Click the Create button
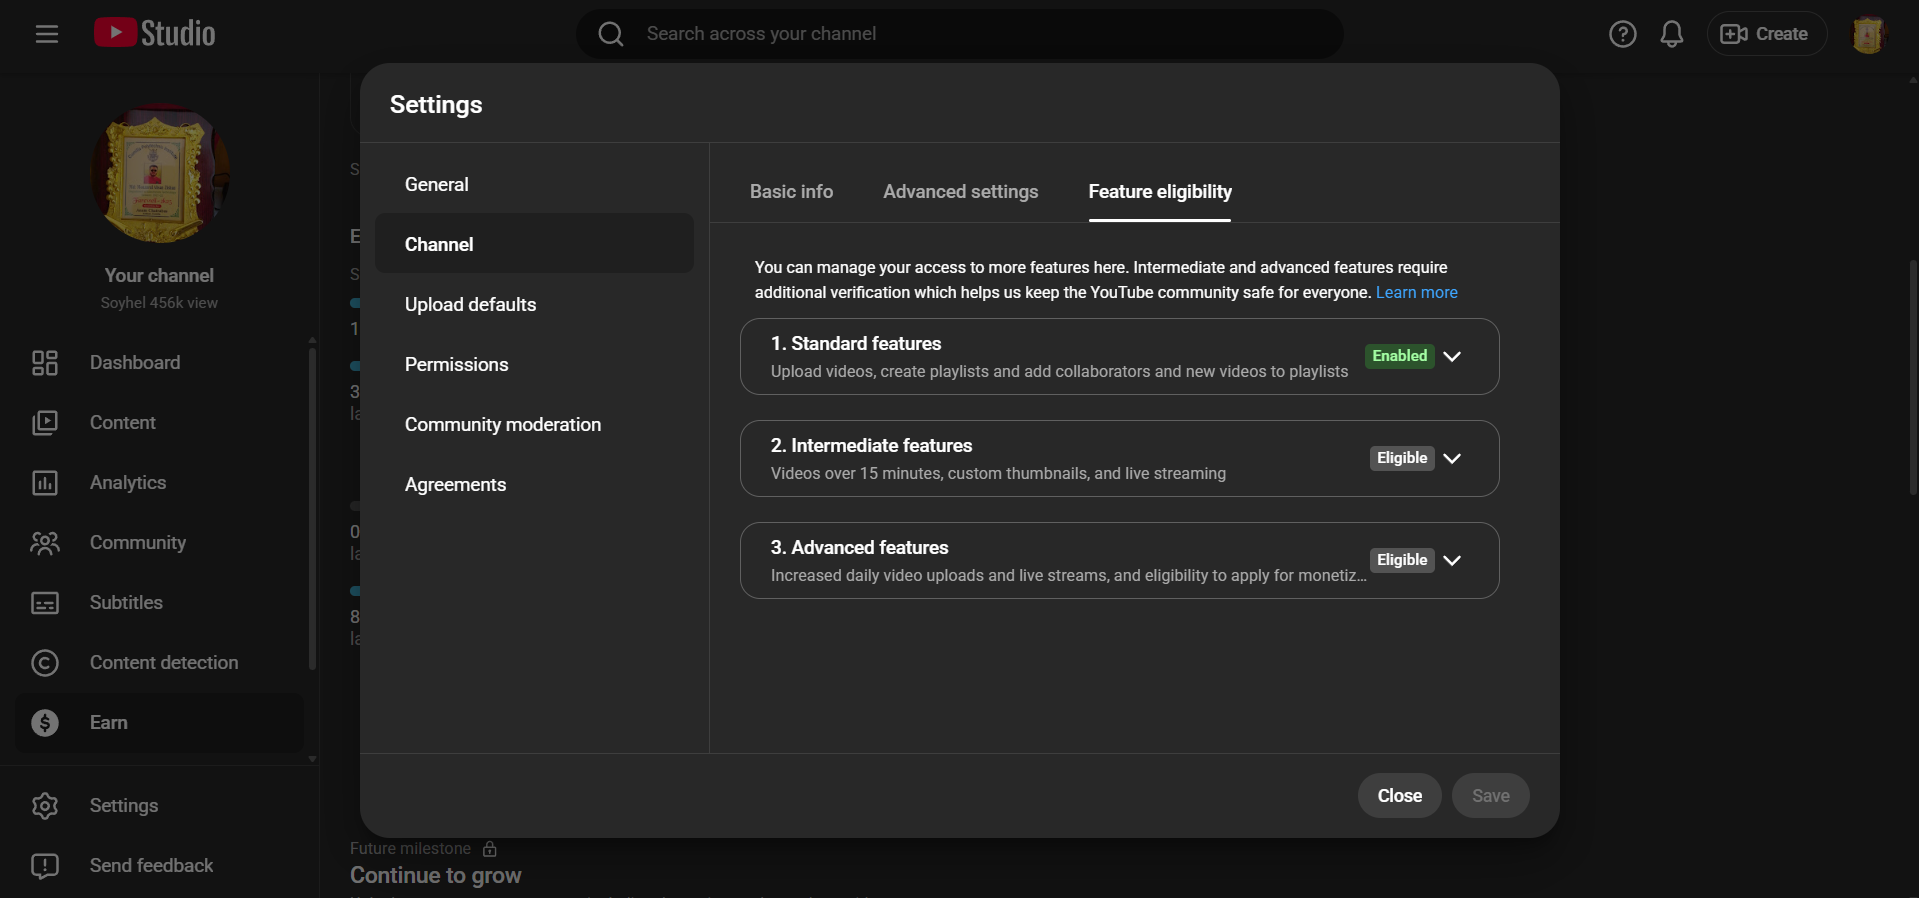Image resolution: width=1919 pixels, height=898 pixels. [1766, 34]
